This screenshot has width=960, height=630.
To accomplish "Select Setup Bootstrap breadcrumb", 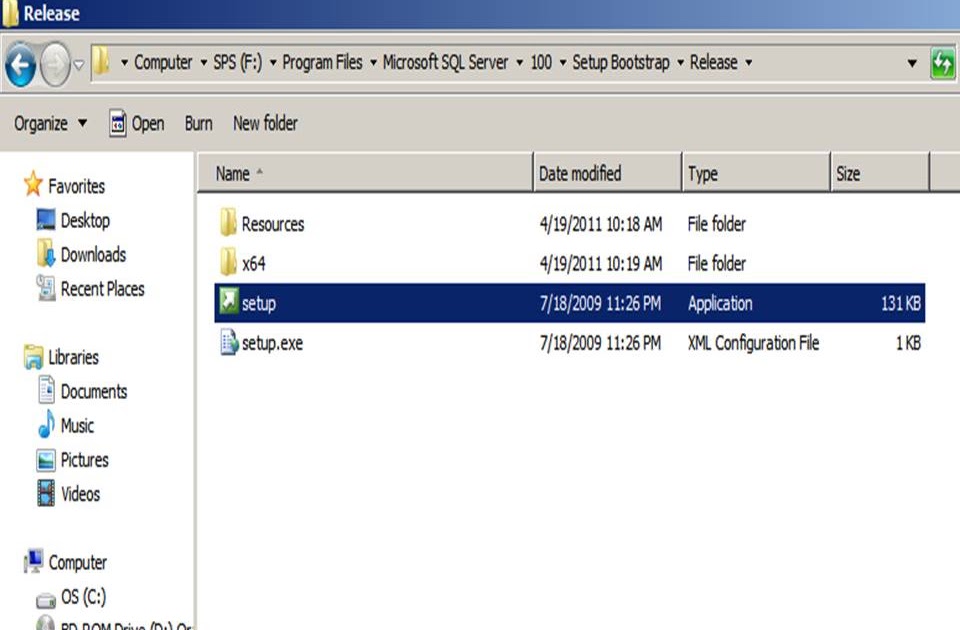I will pos(621,62).
